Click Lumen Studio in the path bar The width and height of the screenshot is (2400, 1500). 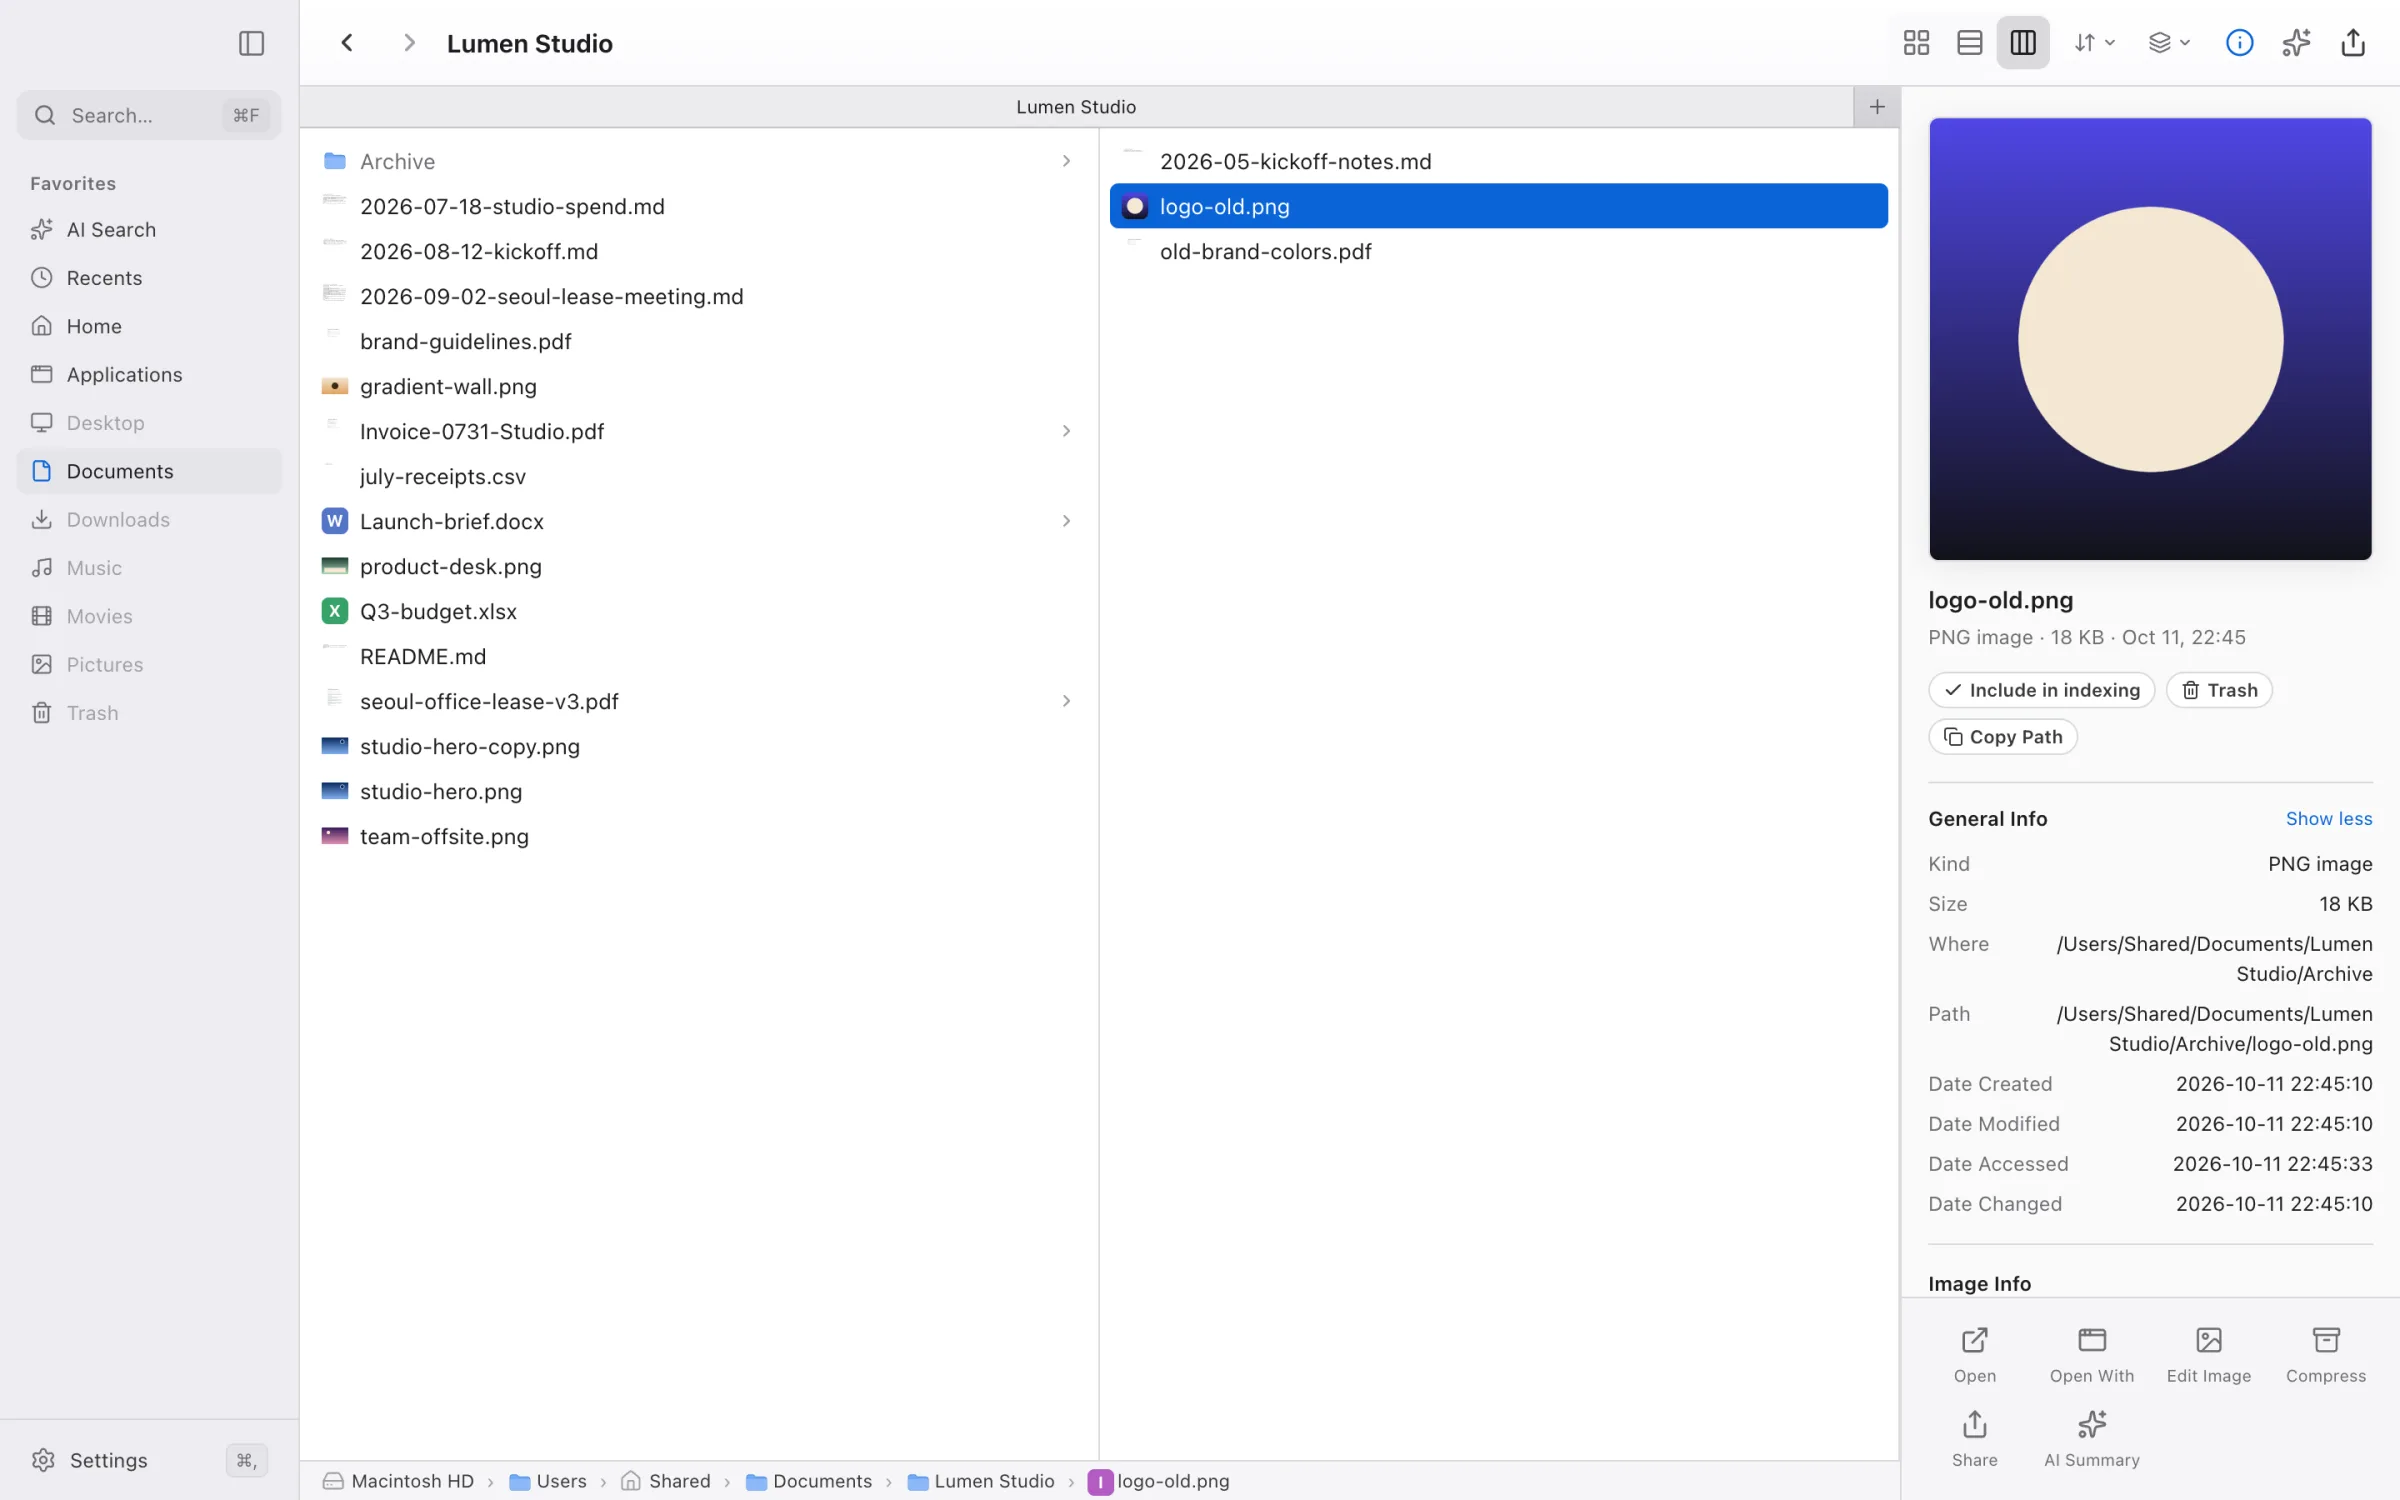980,1481
